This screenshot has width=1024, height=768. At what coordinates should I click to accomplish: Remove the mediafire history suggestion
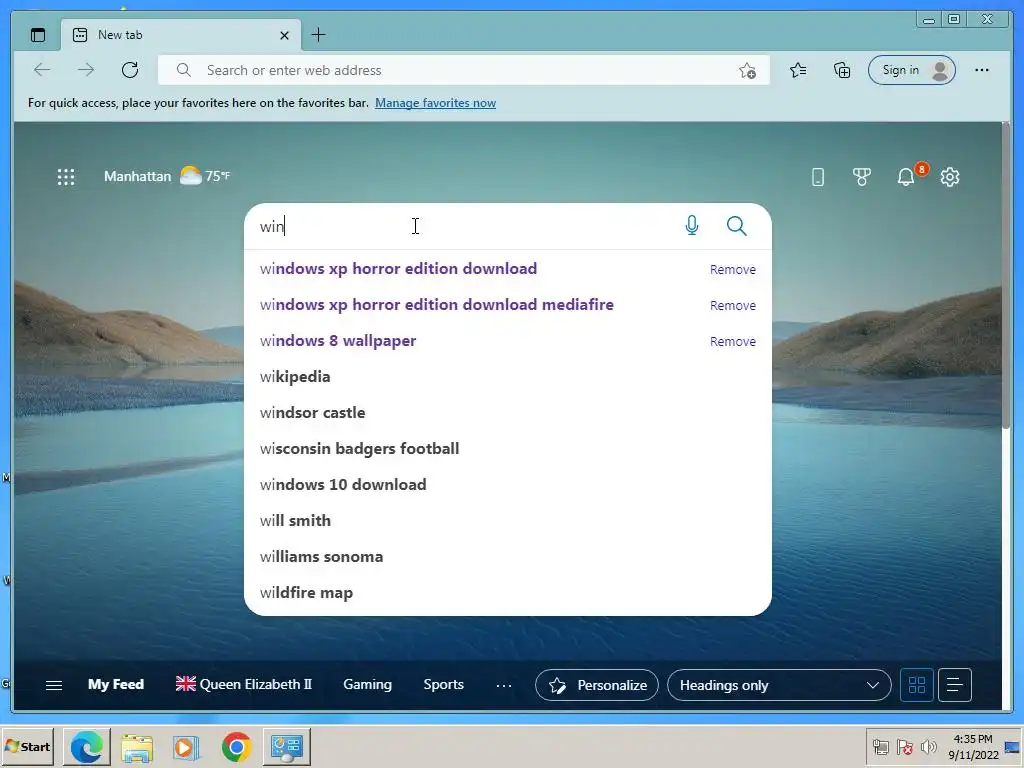(x=733, y=306)
